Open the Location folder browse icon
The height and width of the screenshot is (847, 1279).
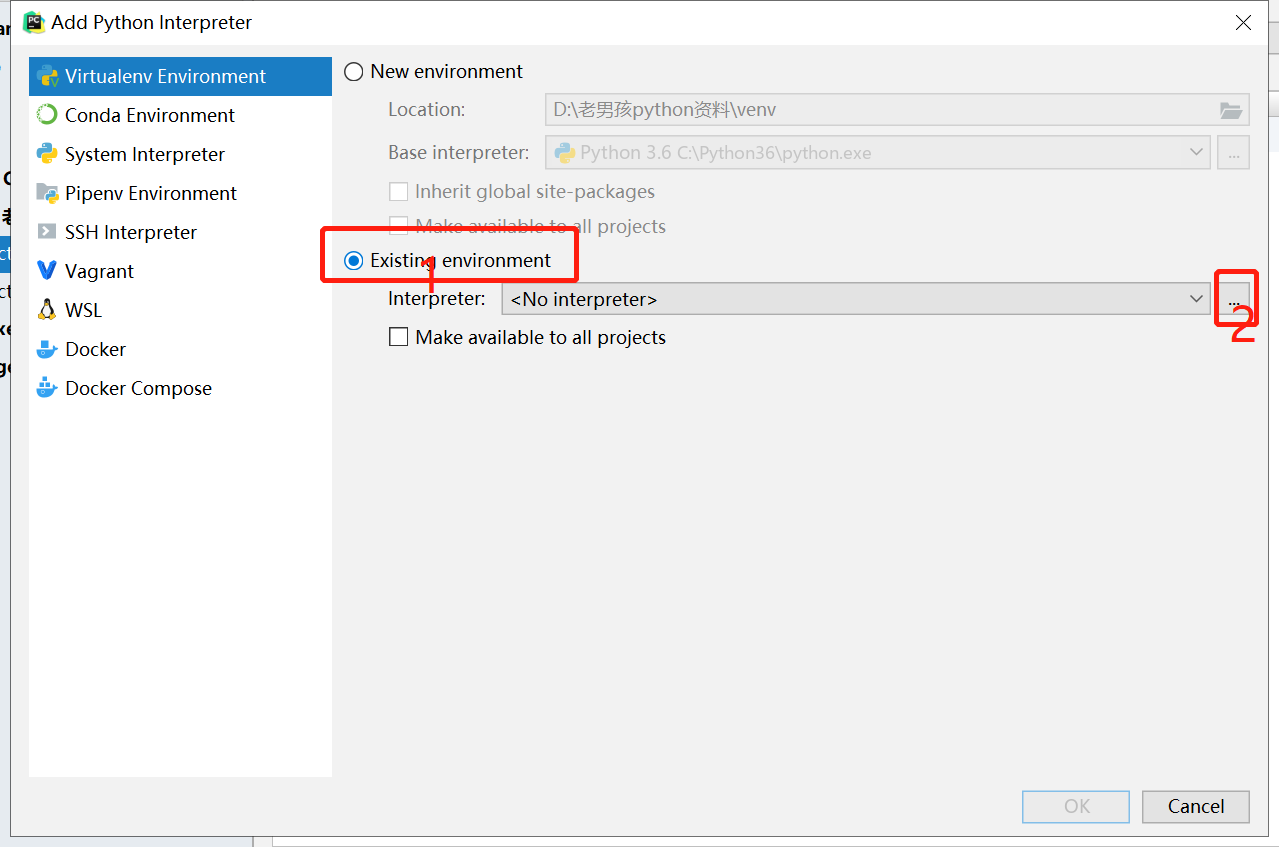pyautogui.click(x=1231, y=110)
